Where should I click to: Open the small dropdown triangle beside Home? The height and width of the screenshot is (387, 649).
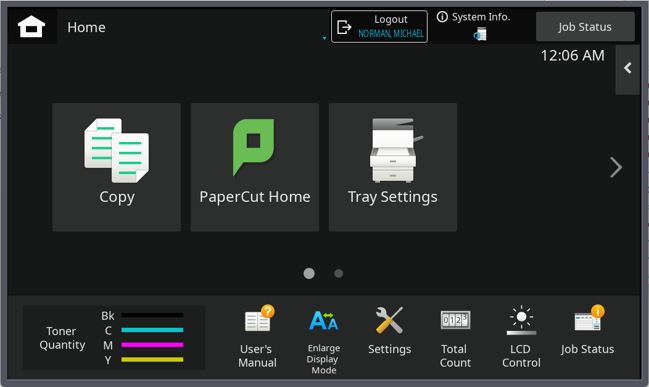[x=324, y=38]
